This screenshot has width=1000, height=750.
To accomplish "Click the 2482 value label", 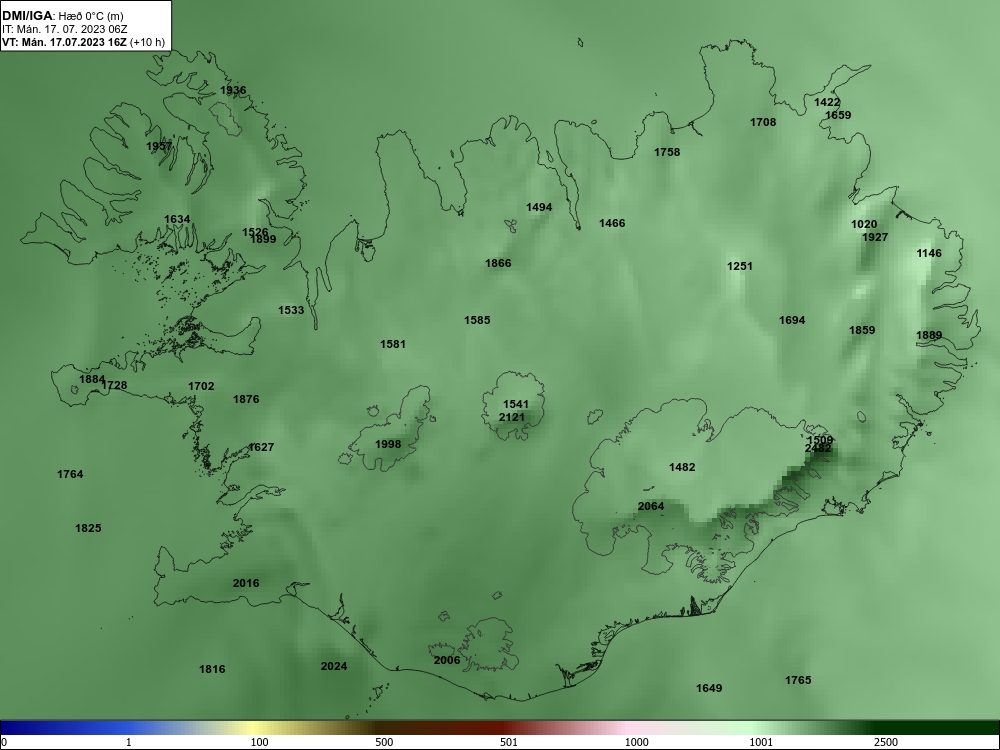I will pos(818,448).
